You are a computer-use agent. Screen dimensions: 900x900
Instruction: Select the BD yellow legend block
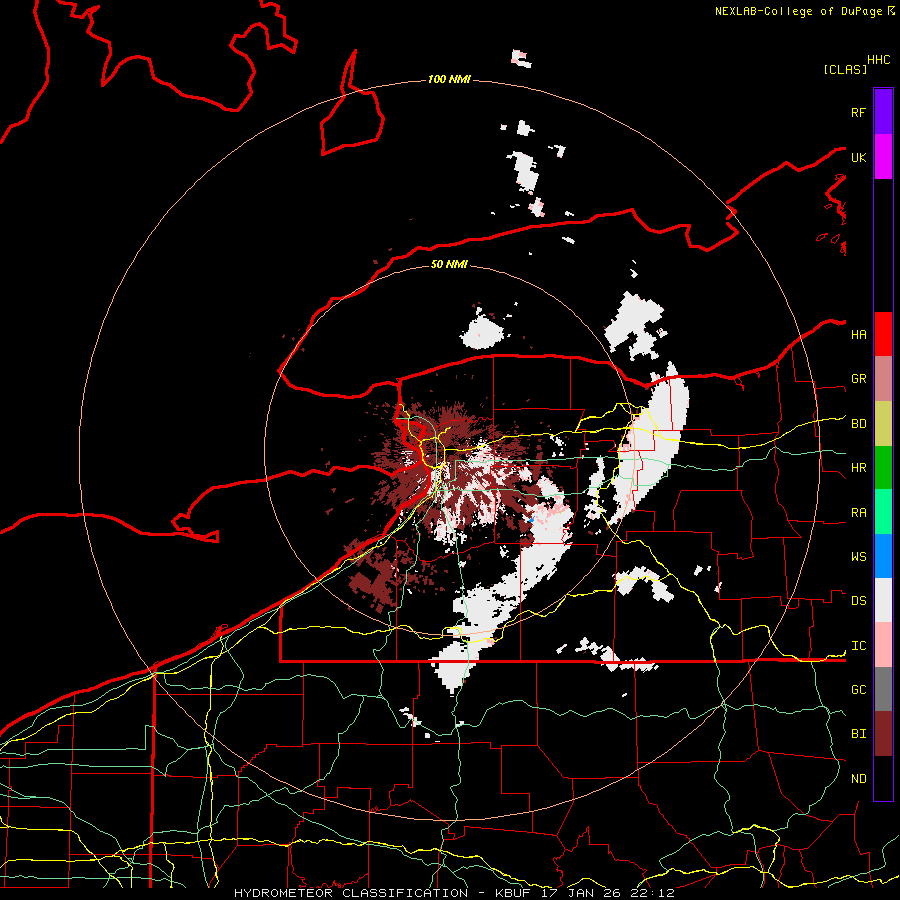pos(883,423)
